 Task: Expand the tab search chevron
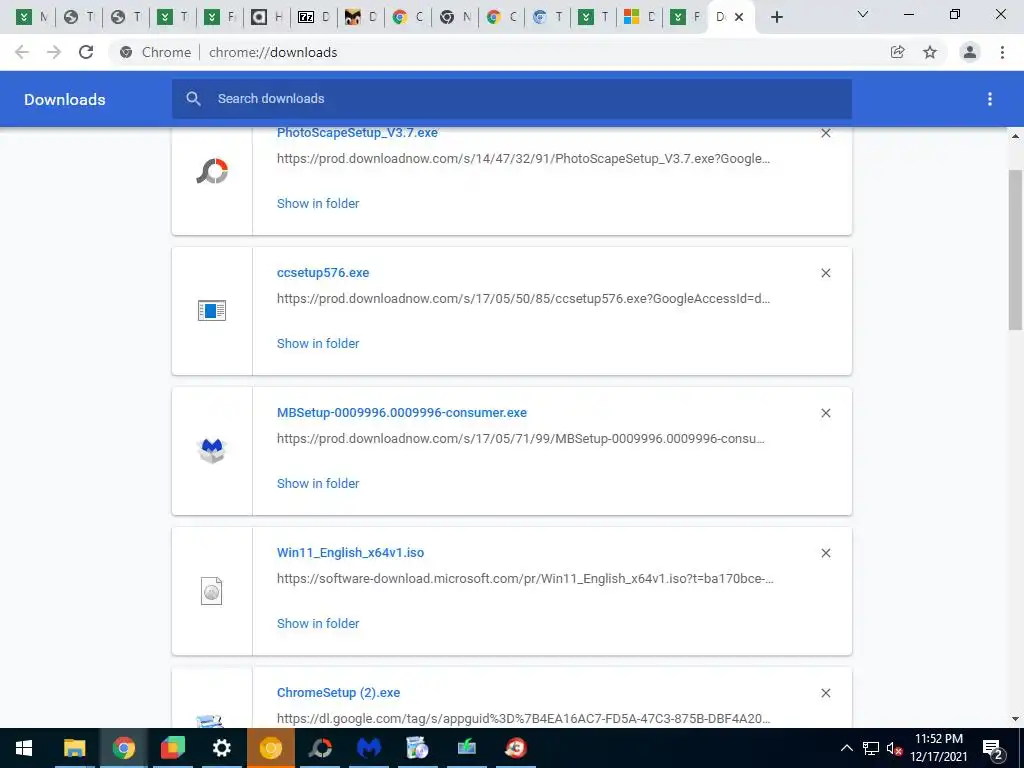coord(863,14)
